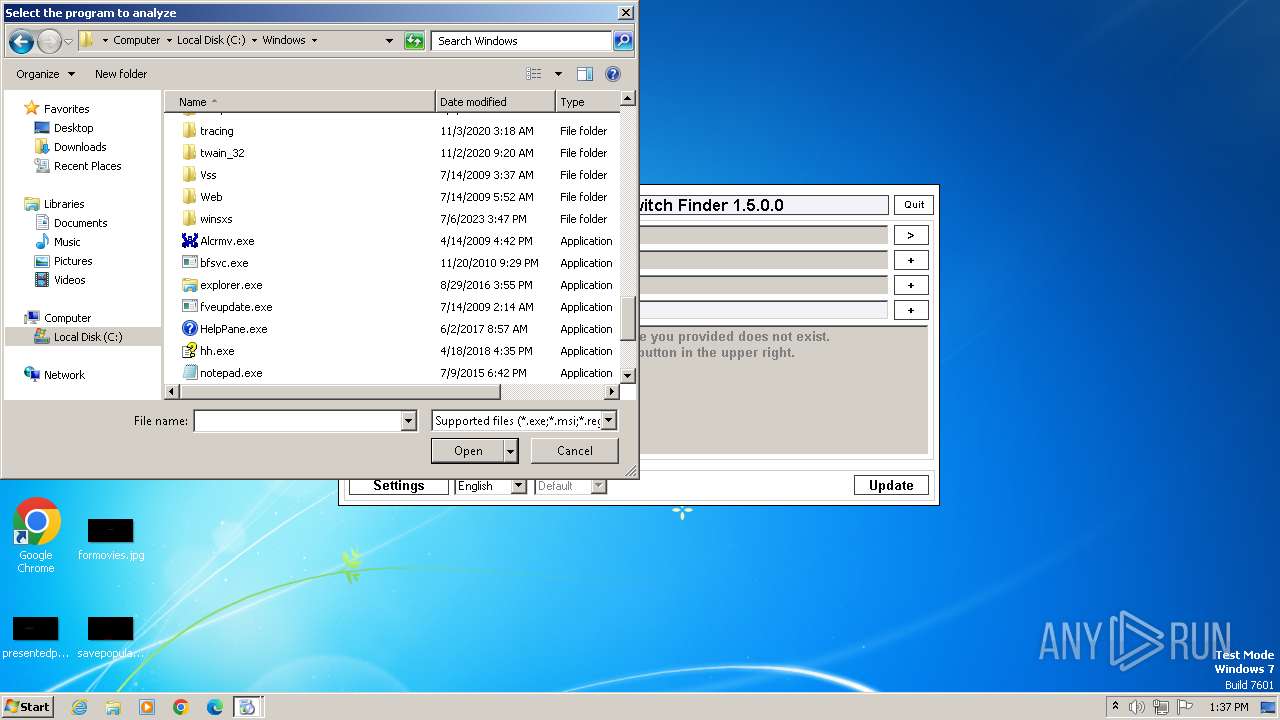This screenshot has height=720, width=1280.
Task: Sort by the Date modified column
Action: [495, 102]
